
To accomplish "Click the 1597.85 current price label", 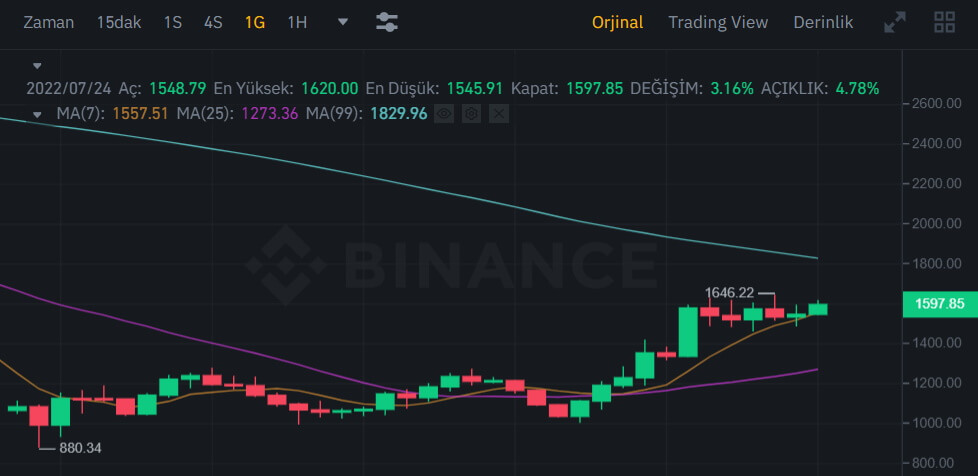I will 939,304.
